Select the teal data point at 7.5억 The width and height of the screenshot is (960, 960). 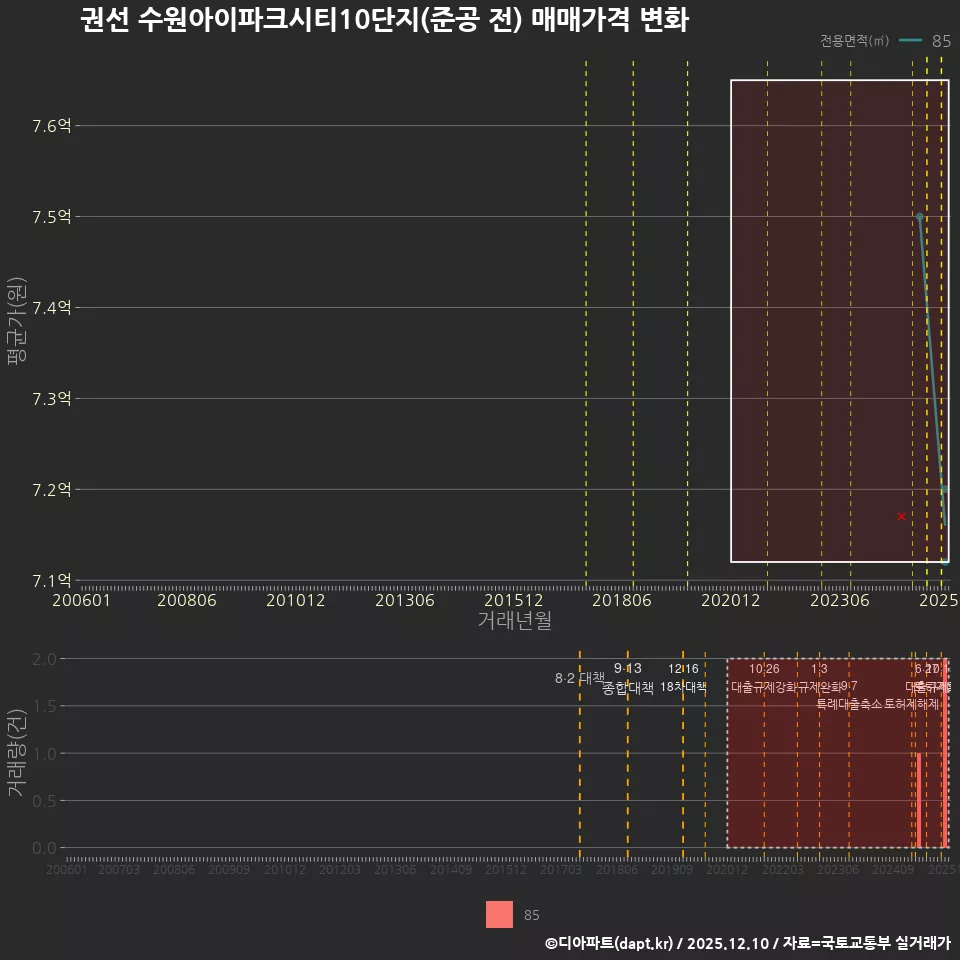coord(919,216)
